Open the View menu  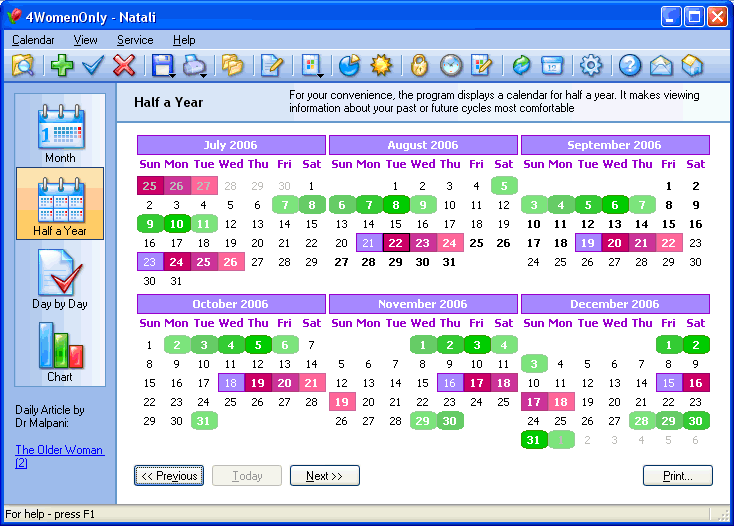pyautogui.click(x=86, y=40)
